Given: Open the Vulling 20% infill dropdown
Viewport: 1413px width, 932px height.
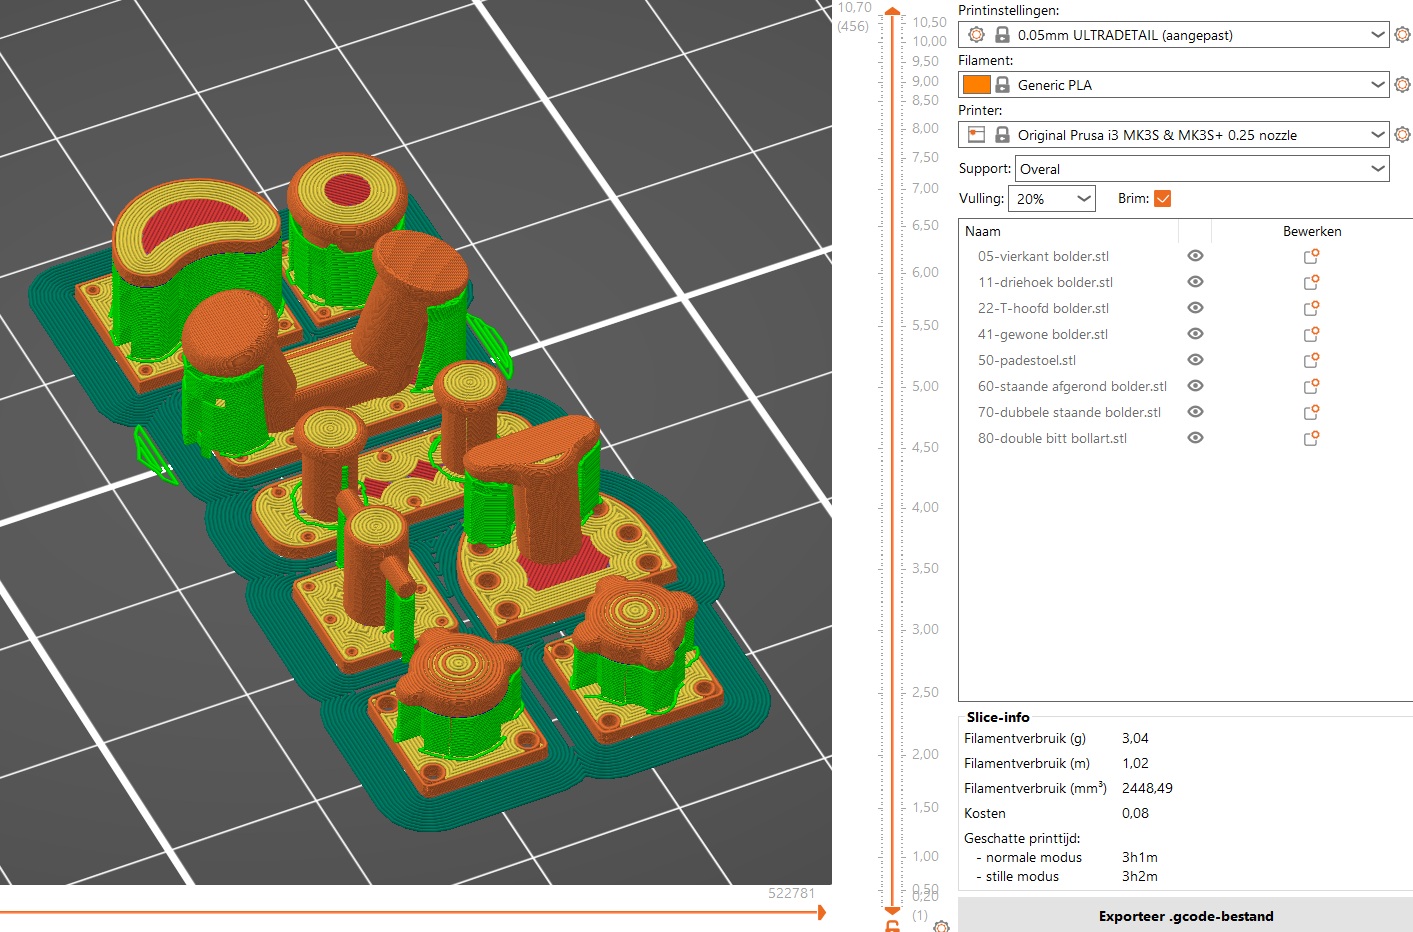Looking at the screenshot, I should click(x=1052, y=198).
